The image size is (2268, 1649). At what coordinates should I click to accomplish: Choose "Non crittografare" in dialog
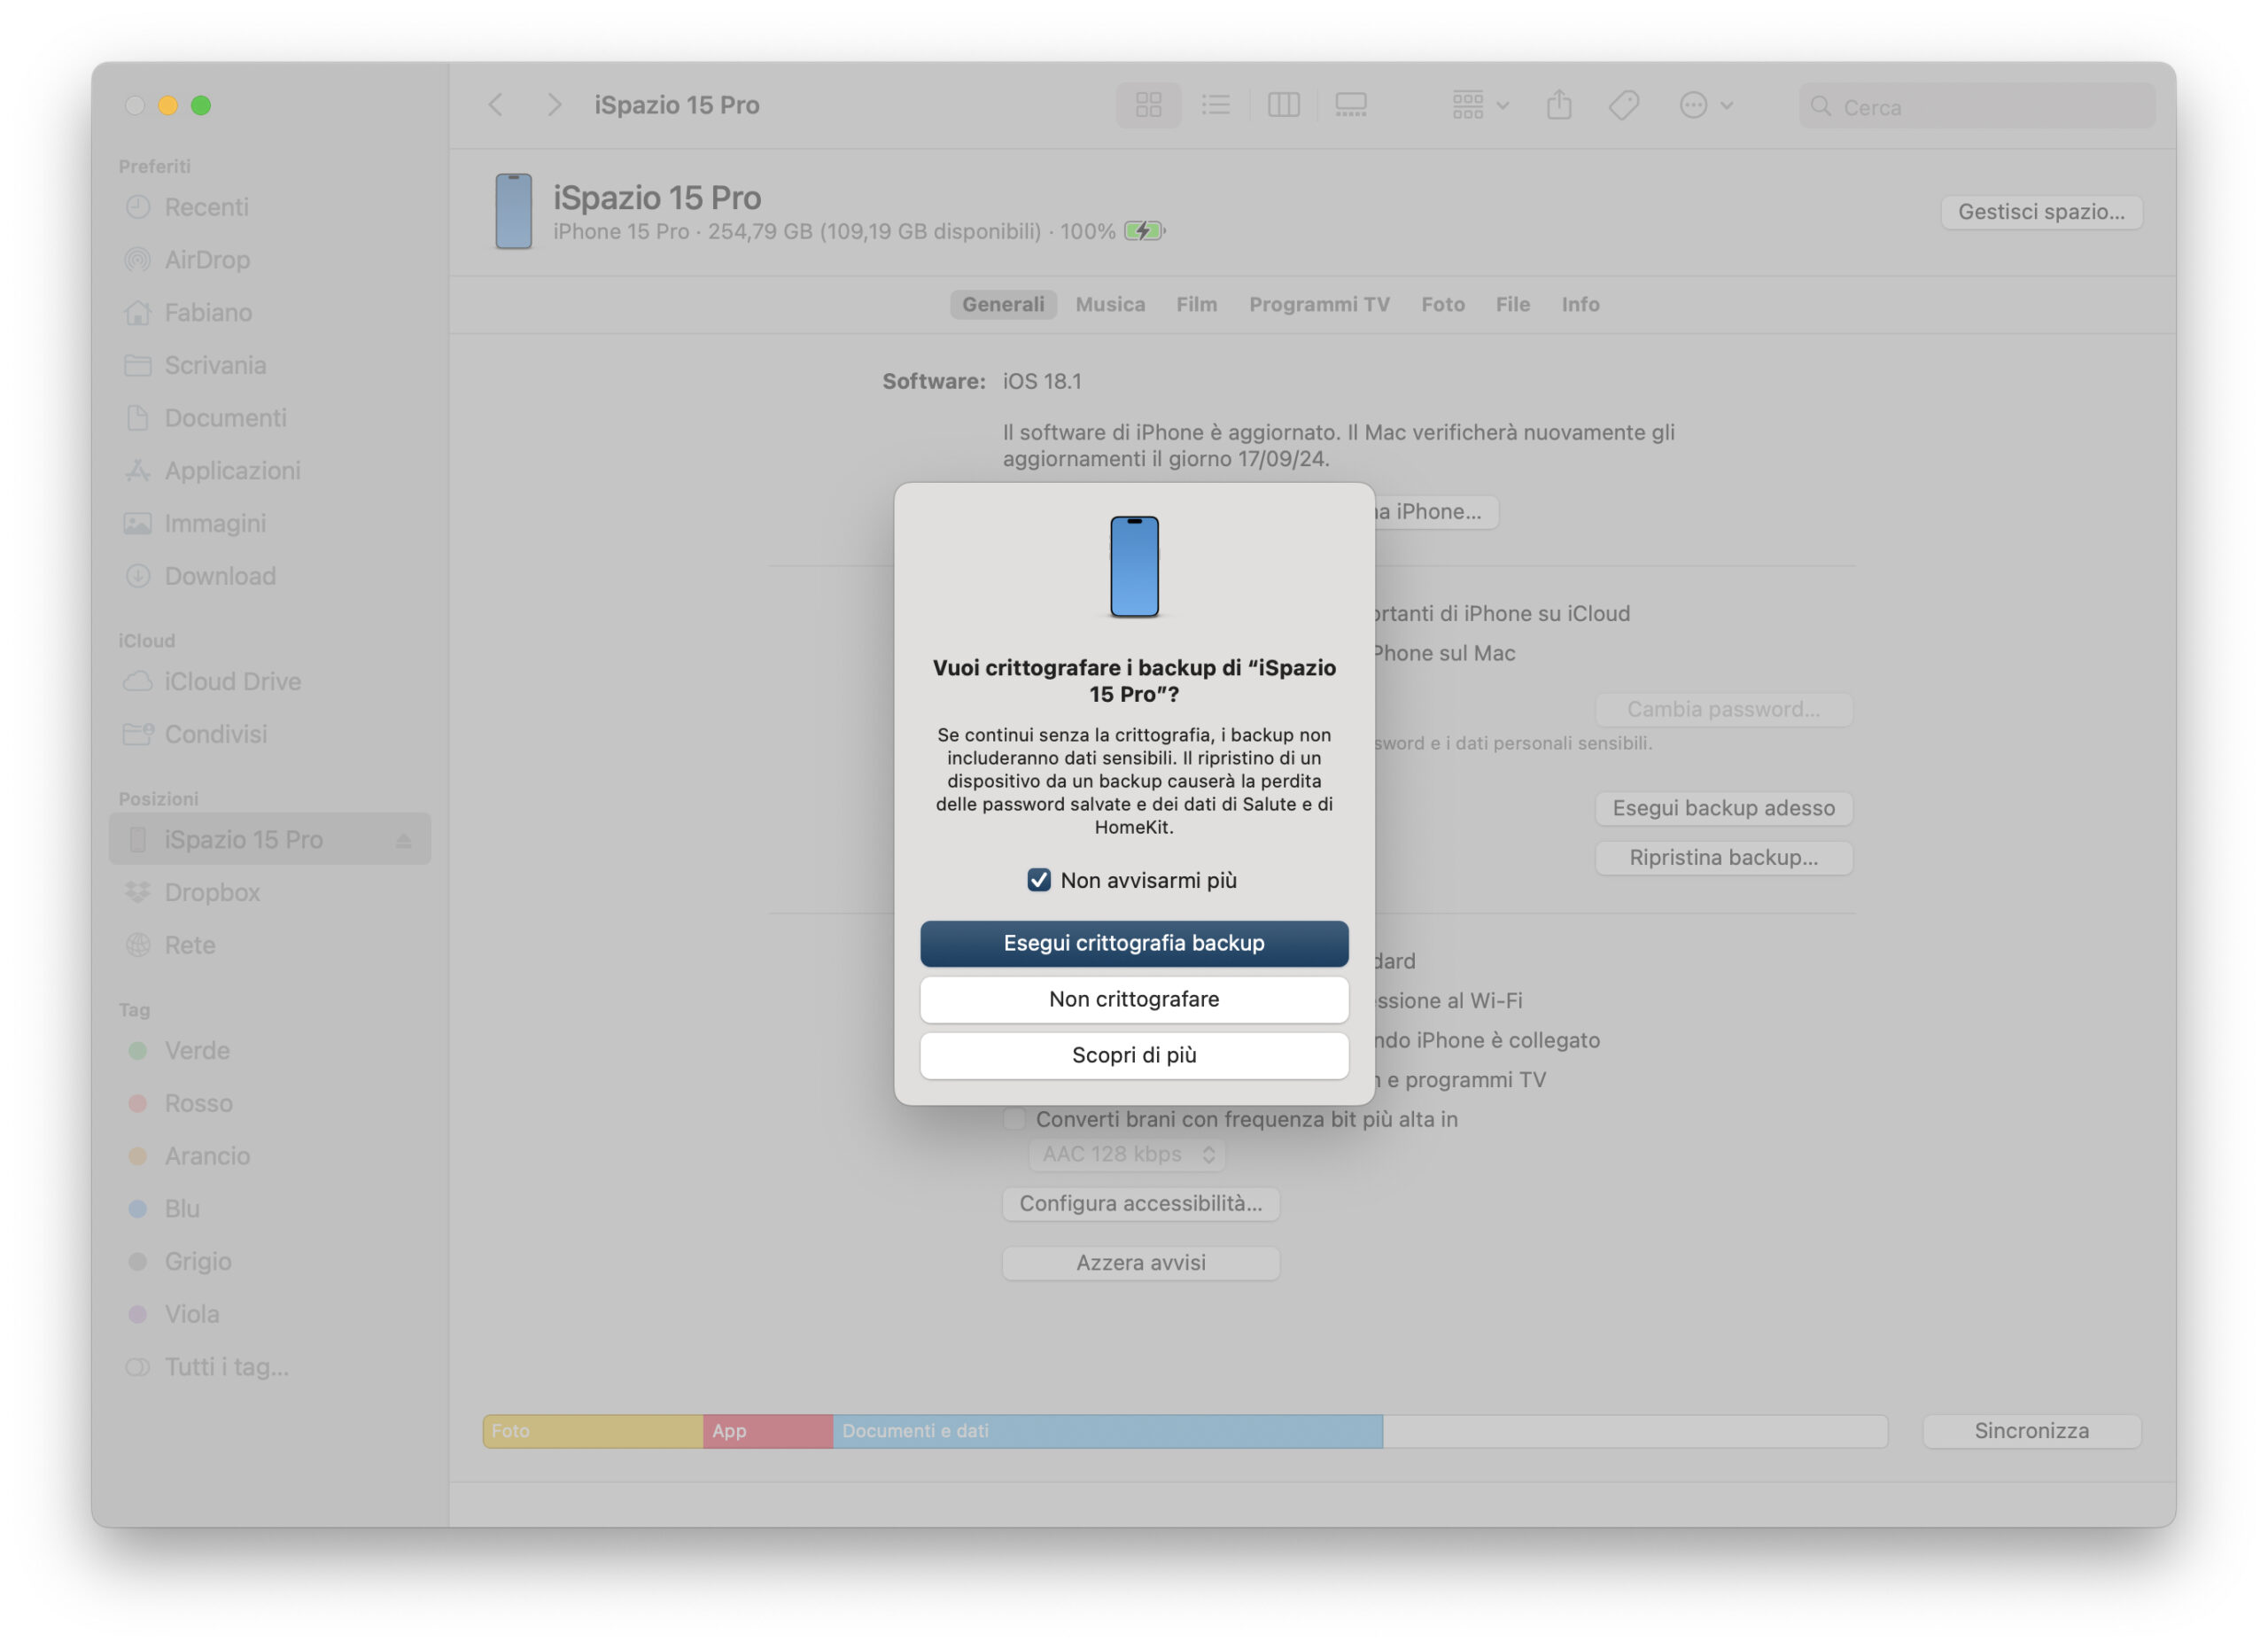(x=1133, y=999)
